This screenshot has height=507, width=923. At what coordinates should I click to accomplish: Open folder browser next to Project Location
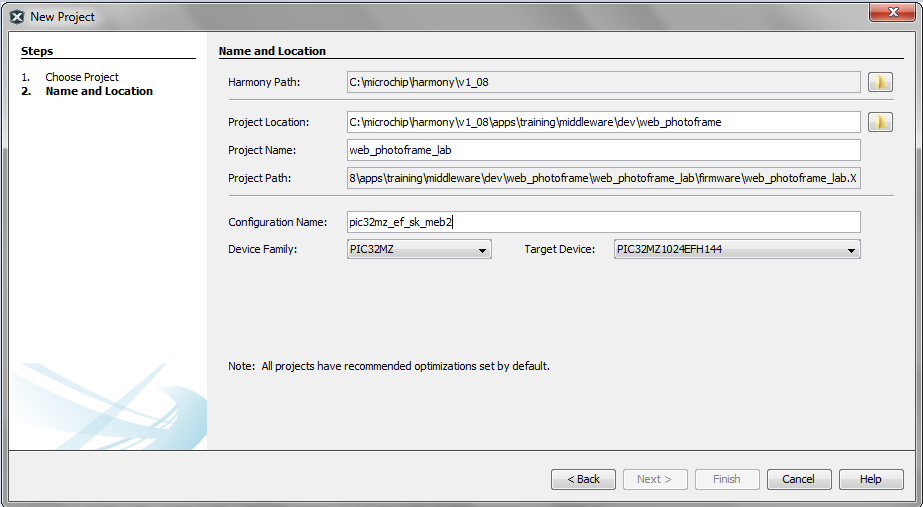[879, 122]
